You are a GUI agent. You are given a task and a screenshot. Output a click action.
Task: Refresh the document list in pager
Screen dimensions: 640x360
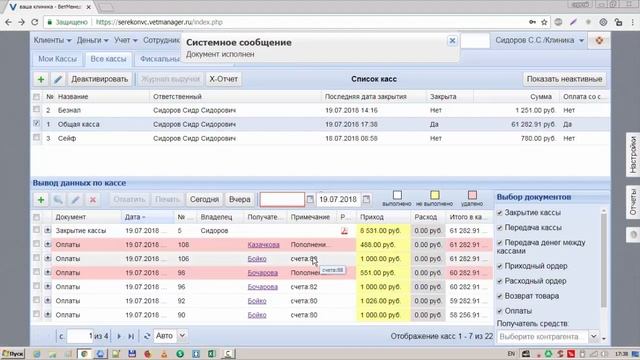[x=147, y=336]
